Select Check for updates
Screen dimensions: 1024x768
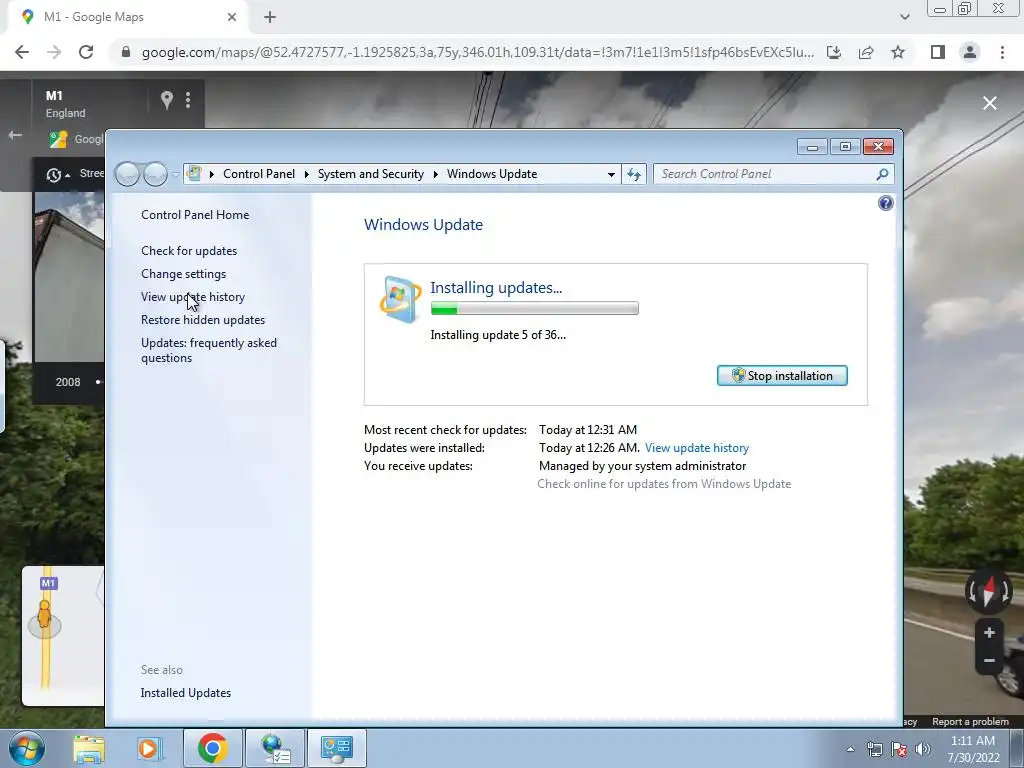pos(189,251)
